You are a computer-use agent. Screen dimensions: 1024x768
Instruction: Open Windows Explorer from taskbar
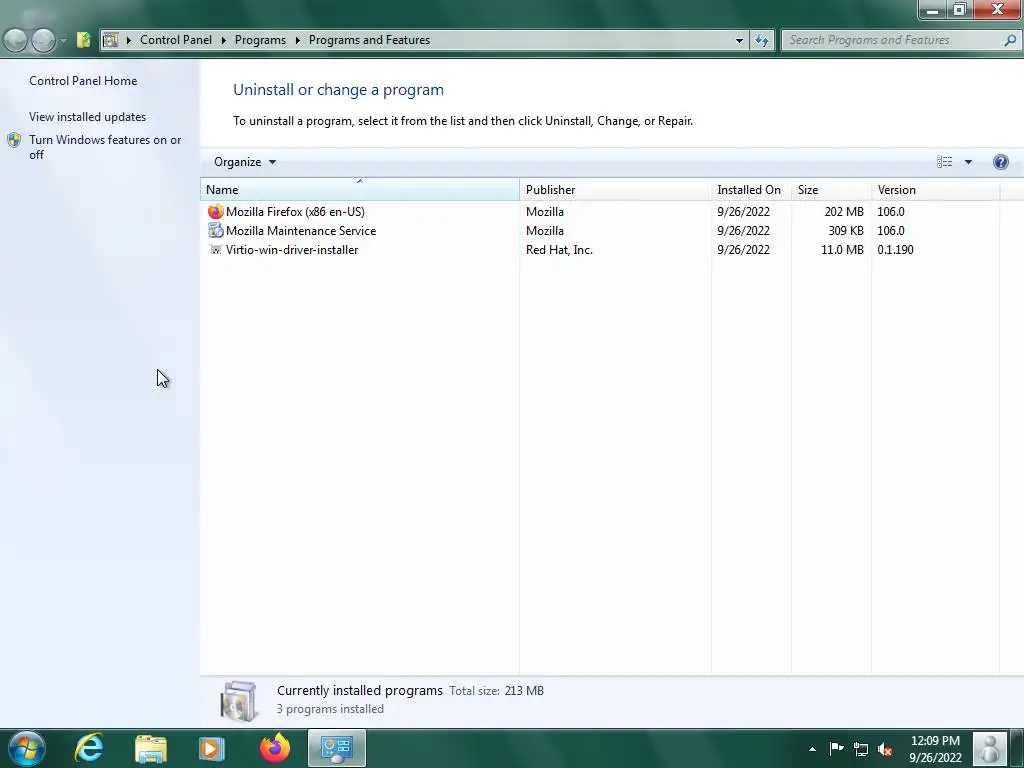click(151, 748)
